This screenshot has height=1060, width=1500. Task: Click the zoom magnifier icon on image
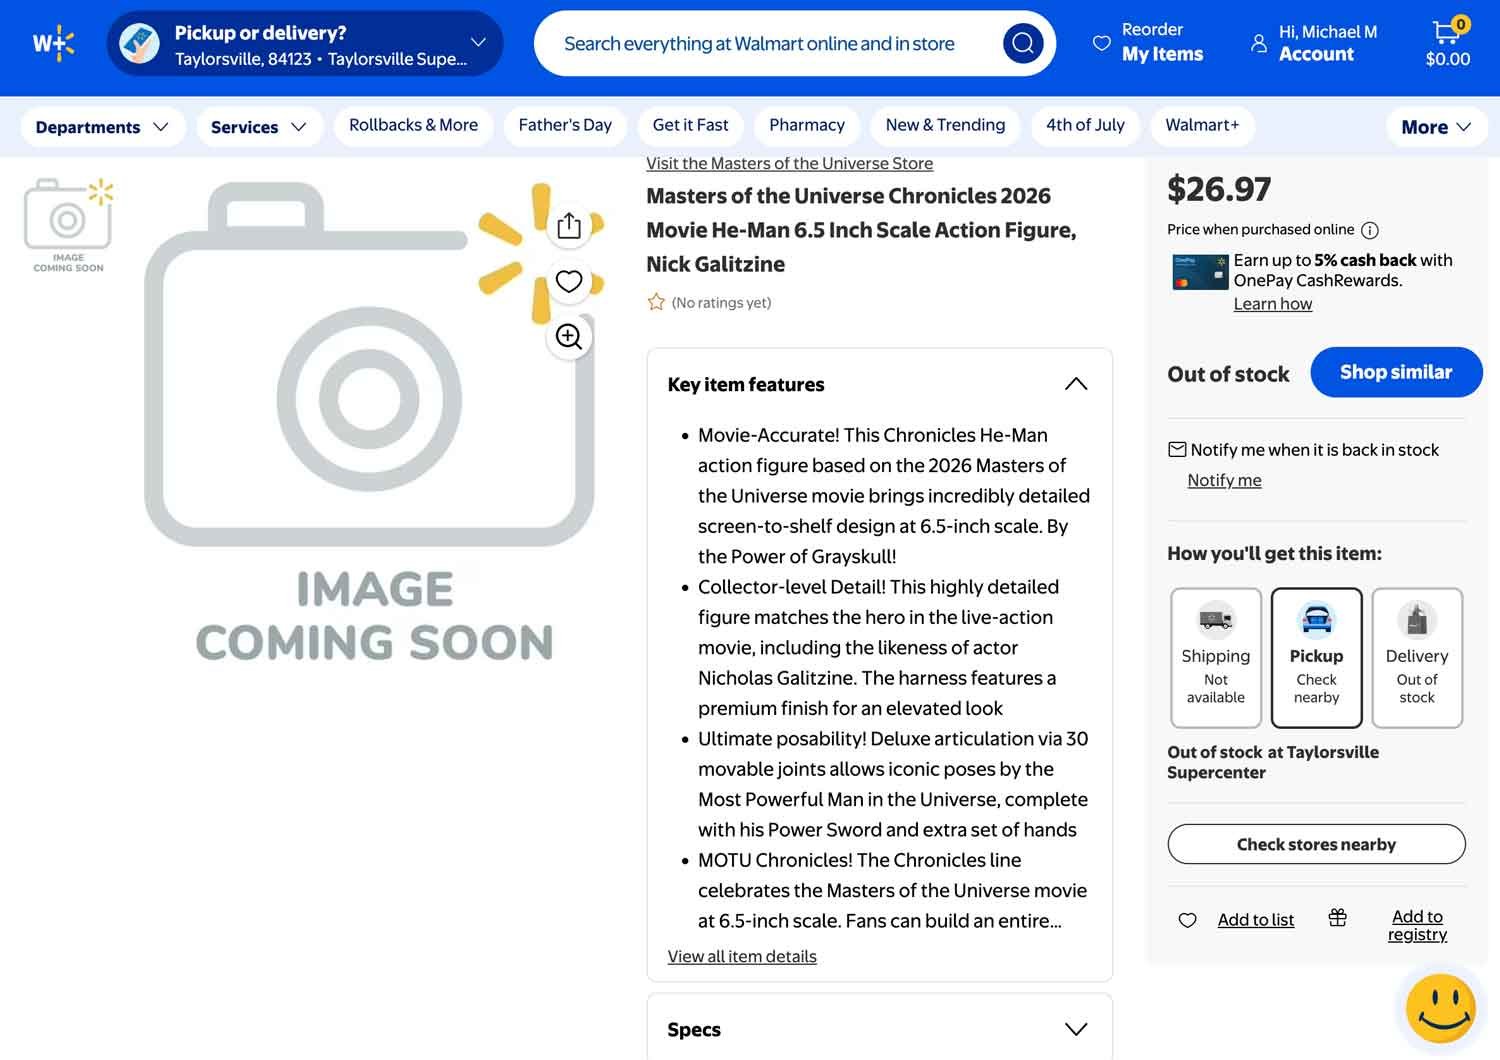click(x=569, y=337)
